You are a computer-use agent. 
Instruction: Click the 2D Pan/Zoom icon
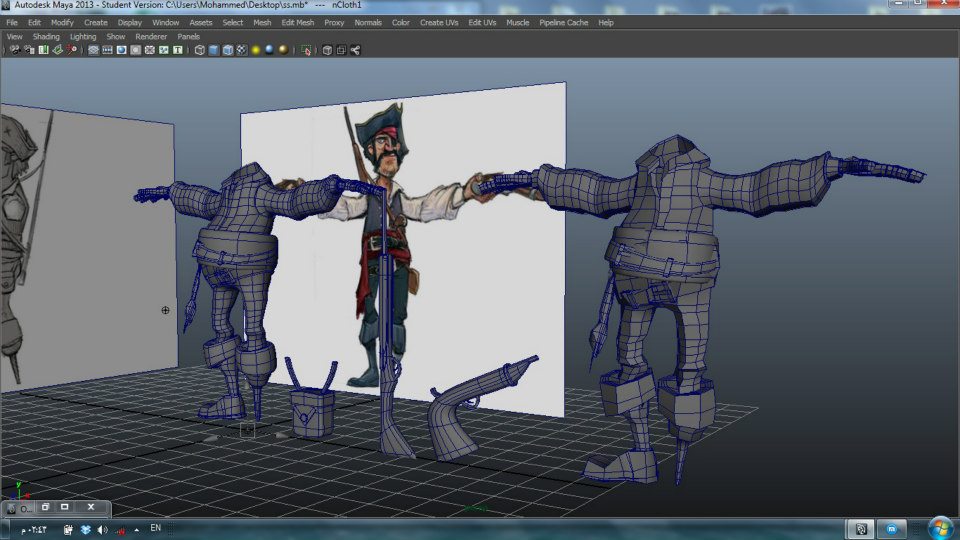(72, 50)
